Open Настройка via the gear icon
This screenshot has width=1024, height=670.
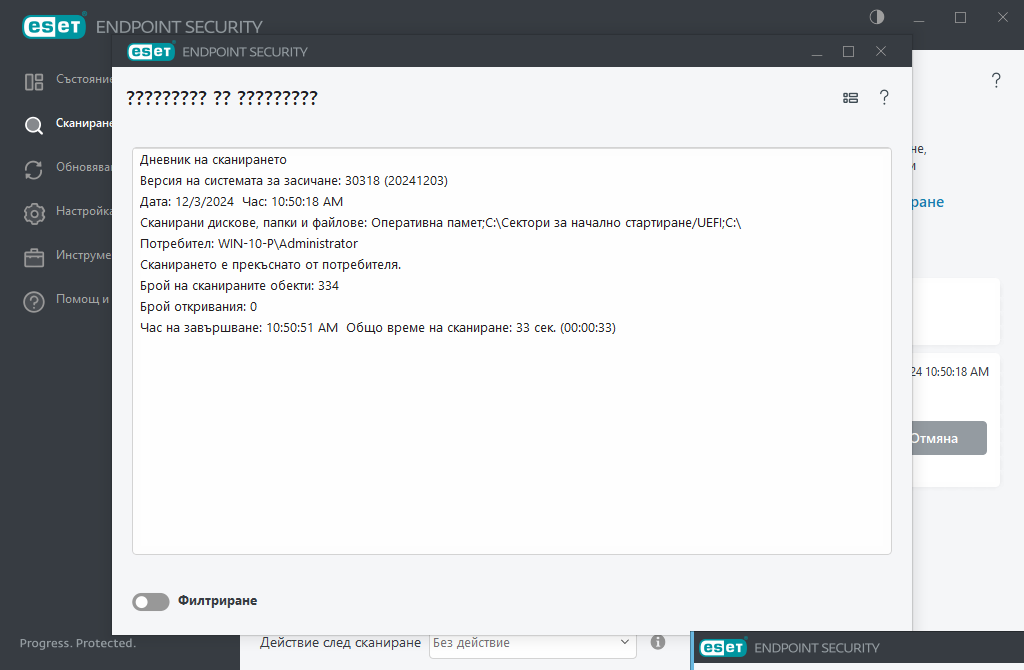coord(34,214)
